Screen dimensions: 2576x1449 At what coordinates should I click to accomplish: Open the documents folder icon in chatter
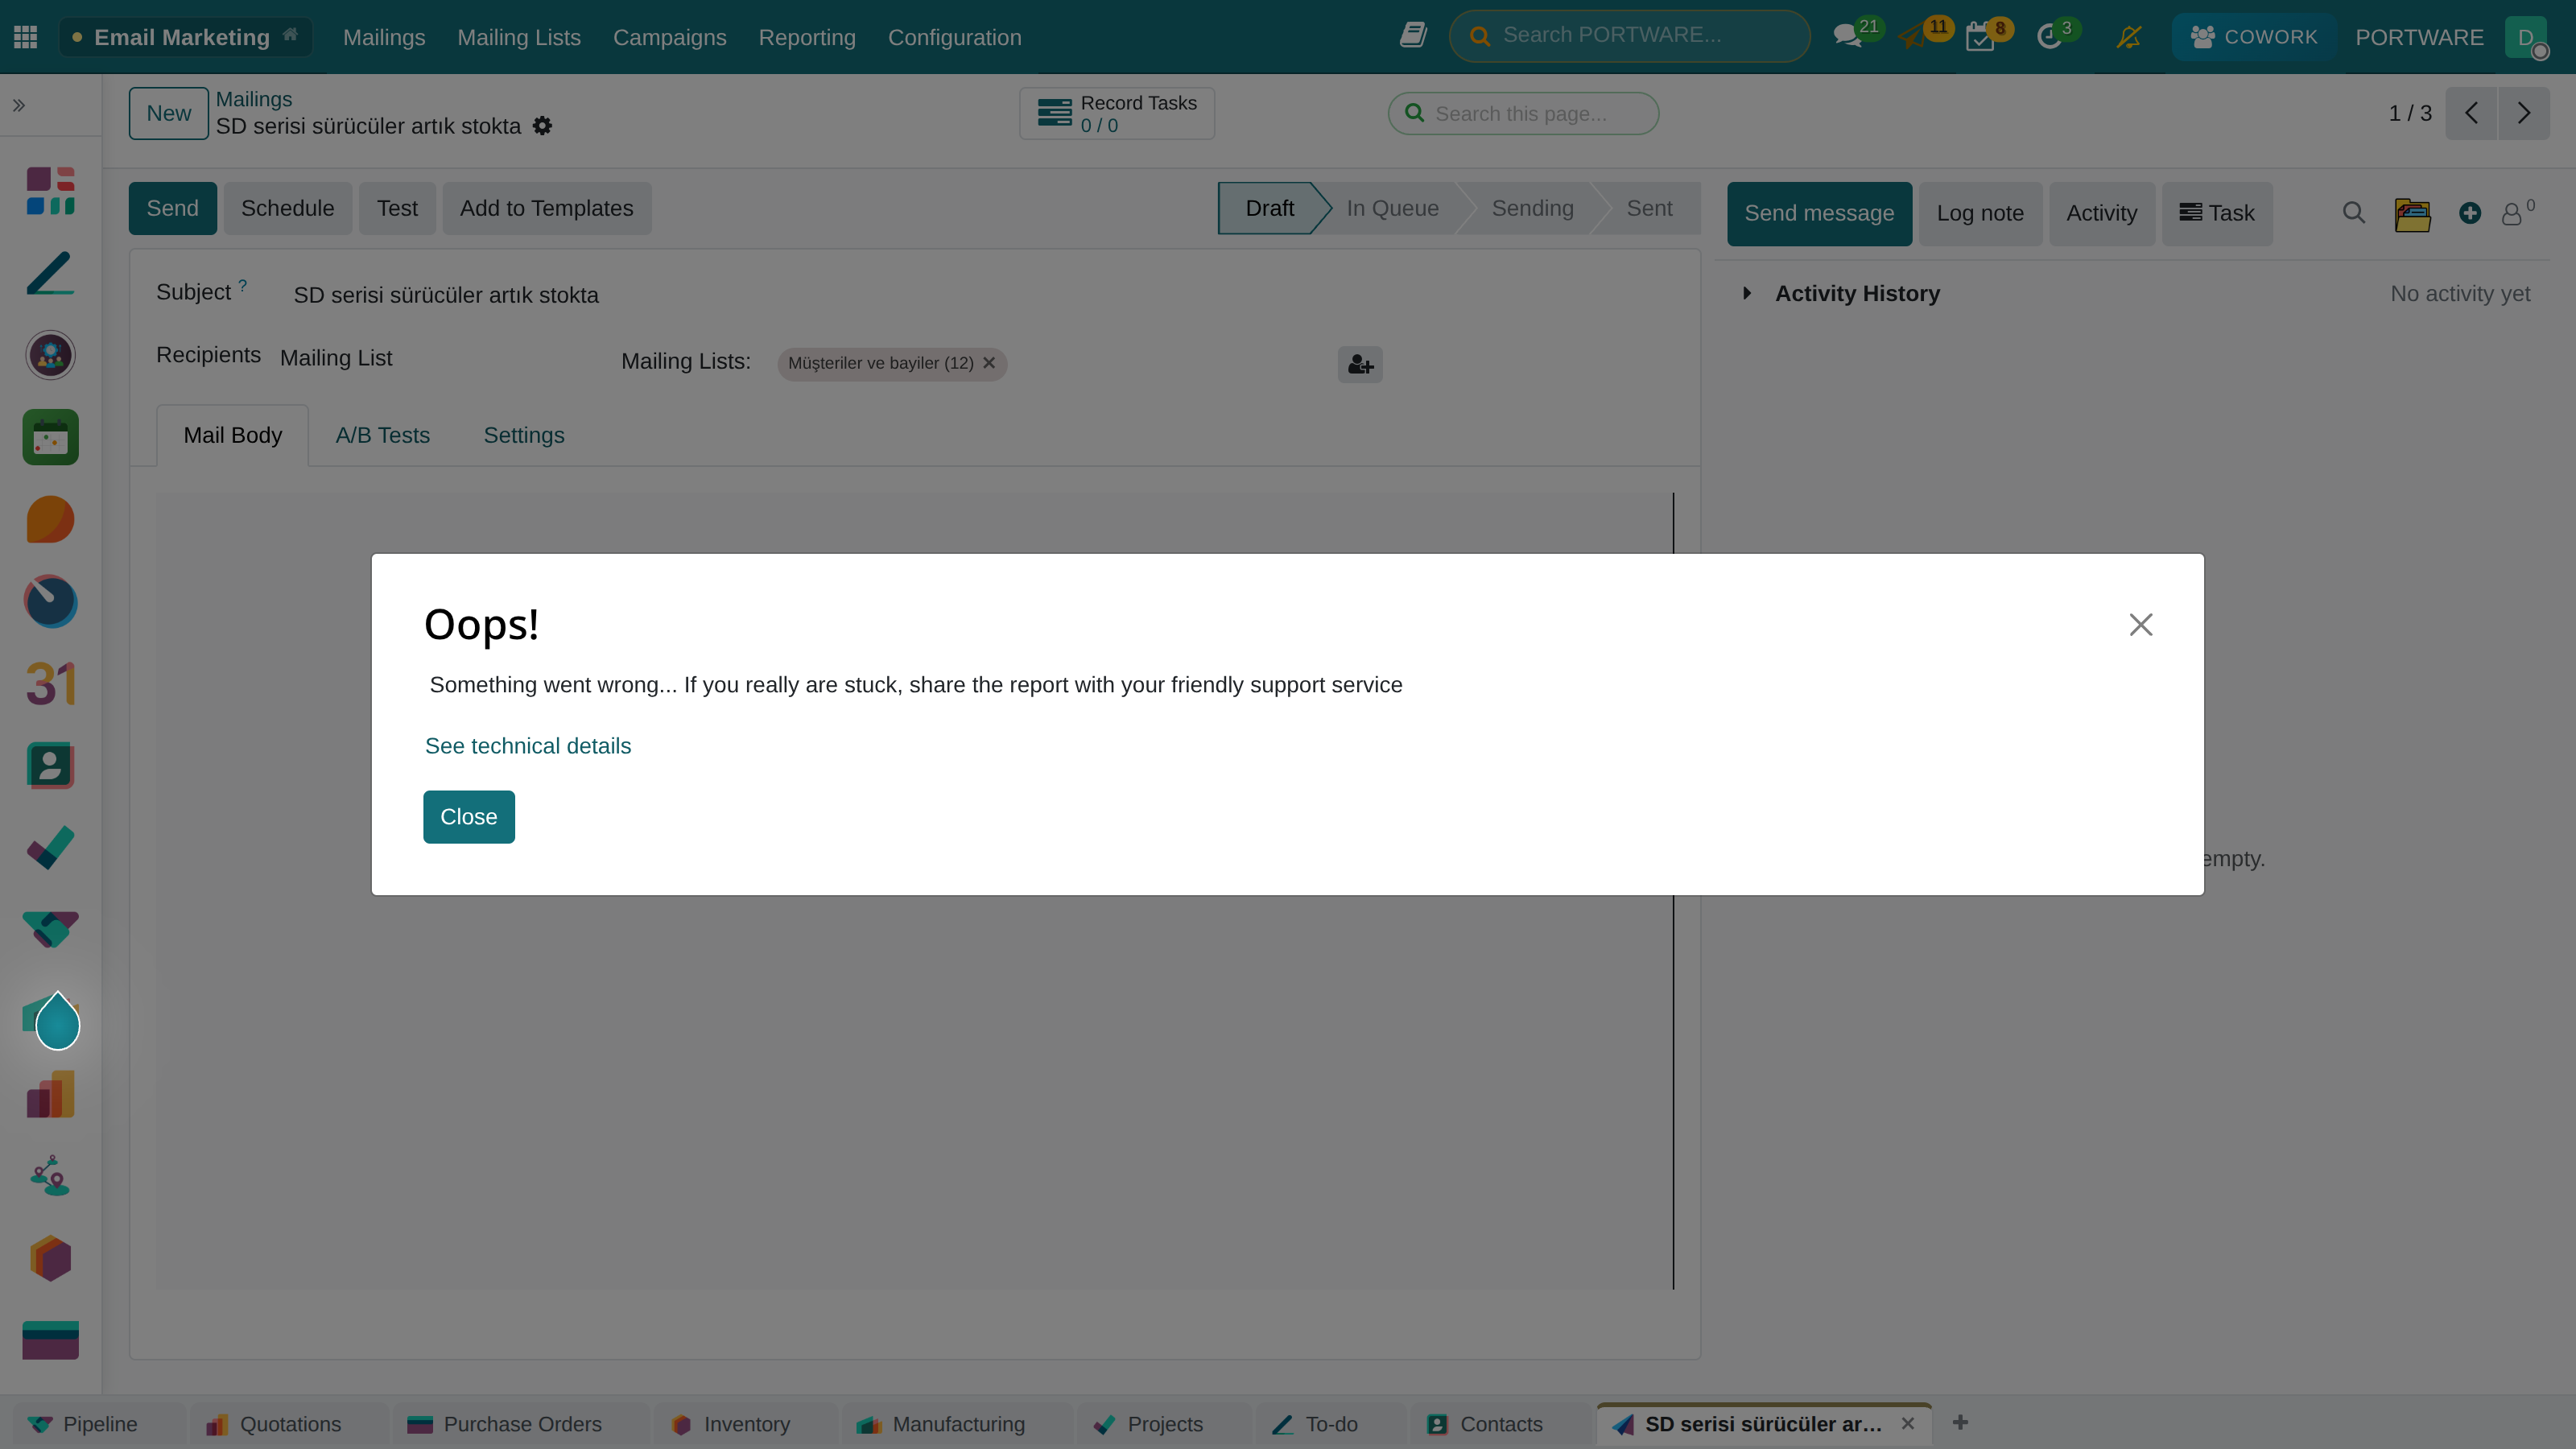[2412, 214]
